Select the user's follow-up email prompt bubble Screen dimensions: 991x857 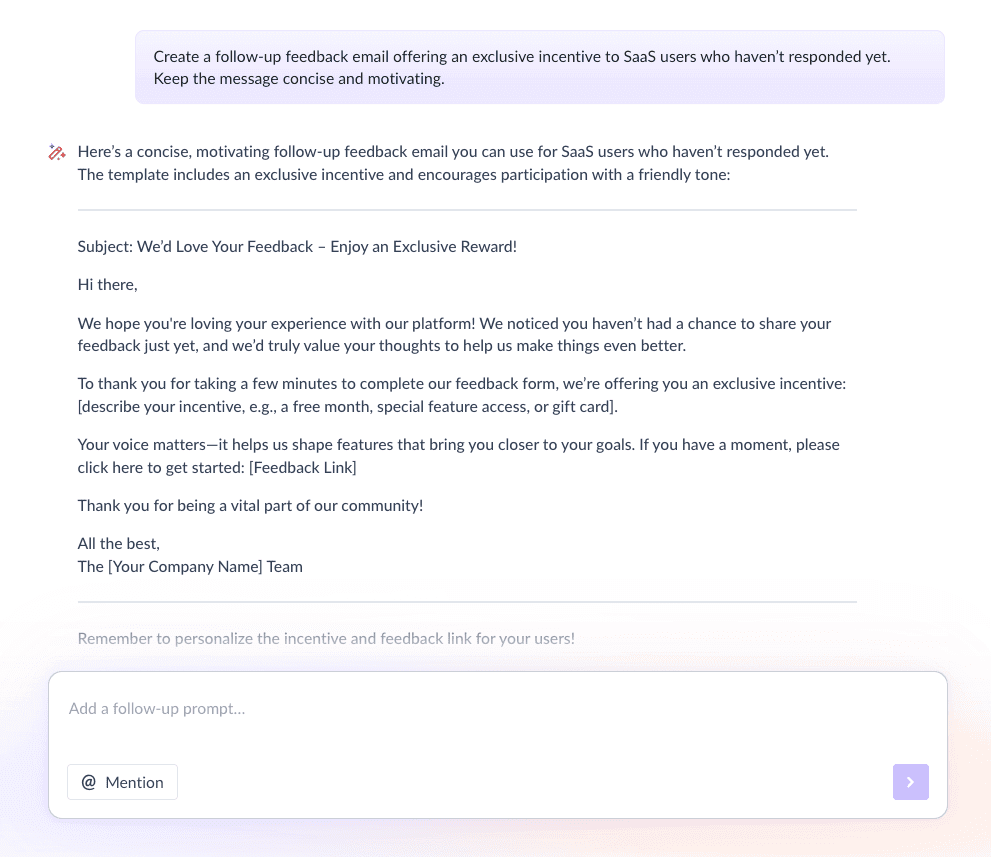(x=540, y=67)
